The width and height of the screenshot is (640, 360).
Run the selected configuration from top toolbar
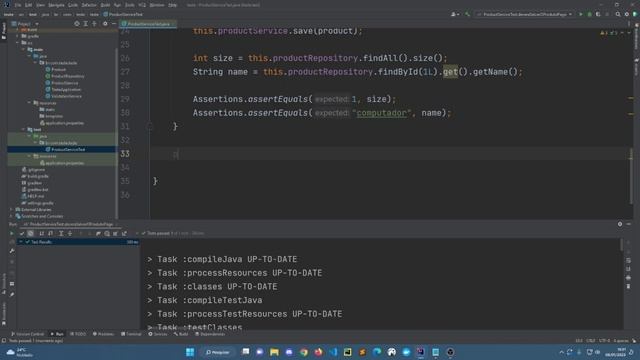581,14
